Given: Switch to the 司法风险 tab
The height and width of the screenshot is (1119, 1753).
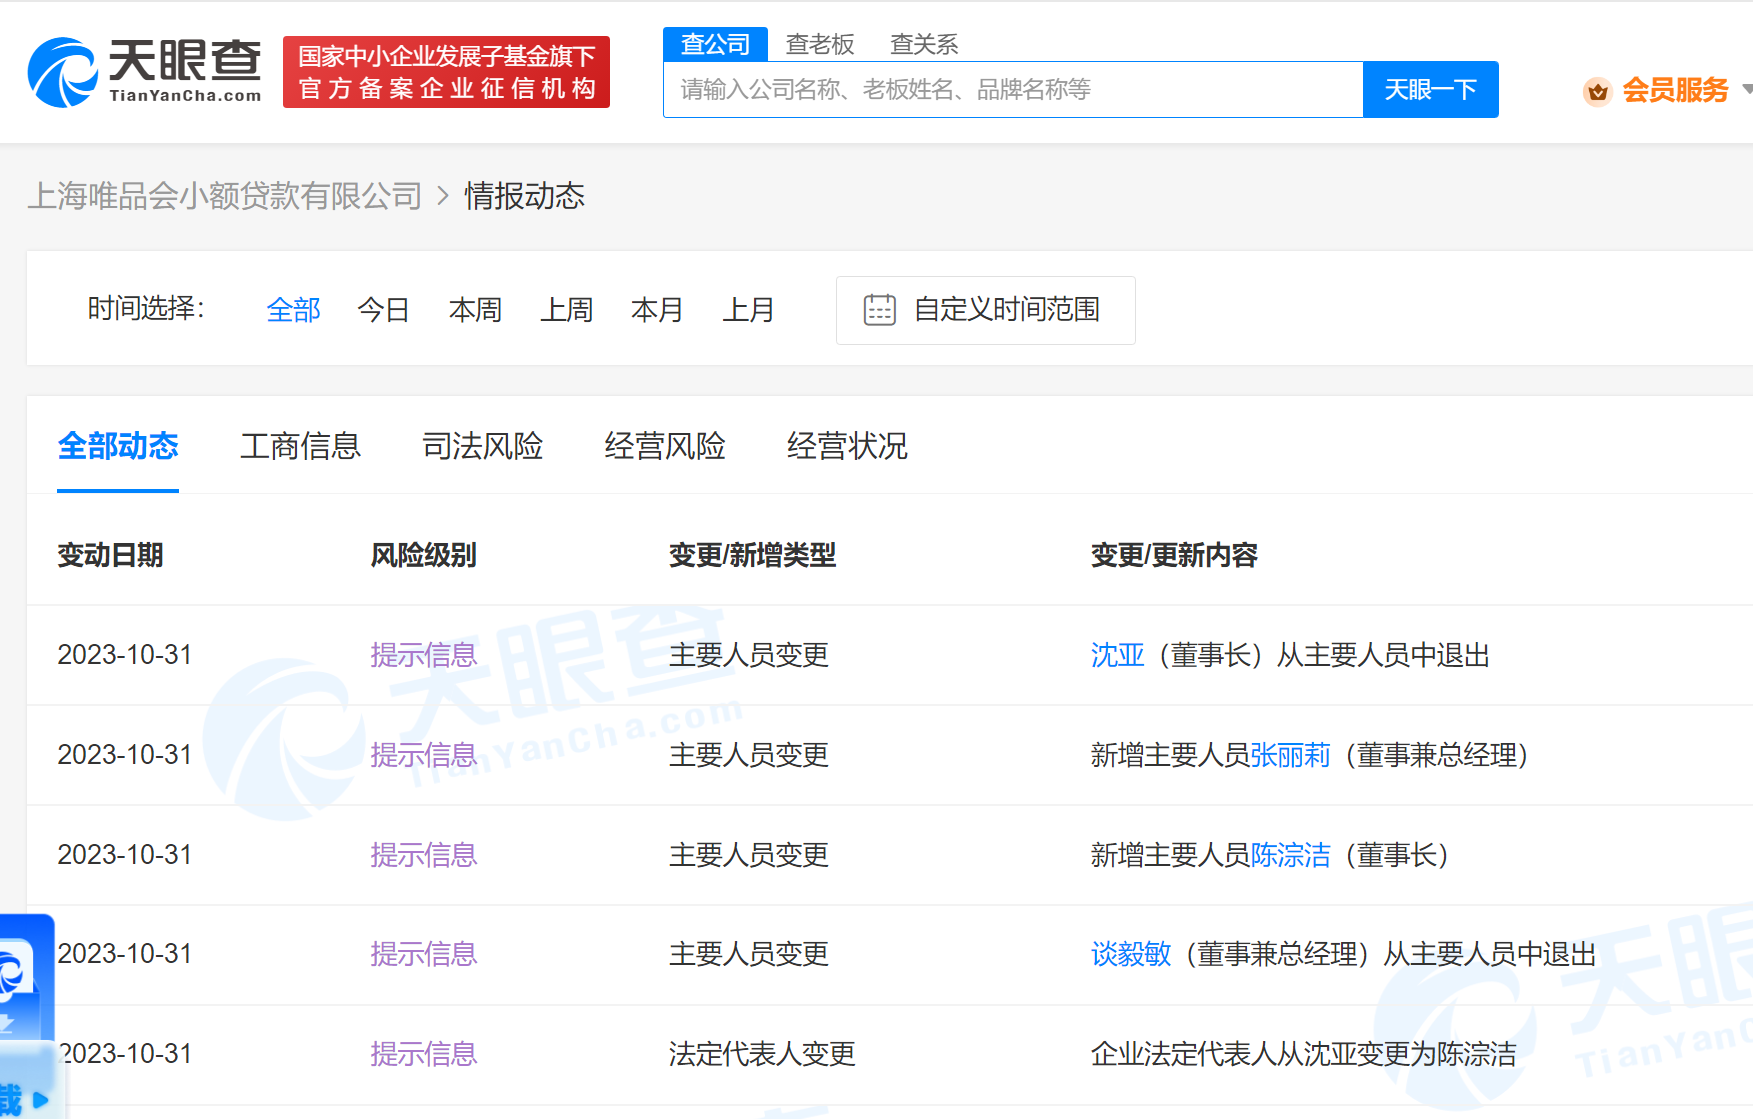Looking at the screenshot, I should (x=482, y=446).
